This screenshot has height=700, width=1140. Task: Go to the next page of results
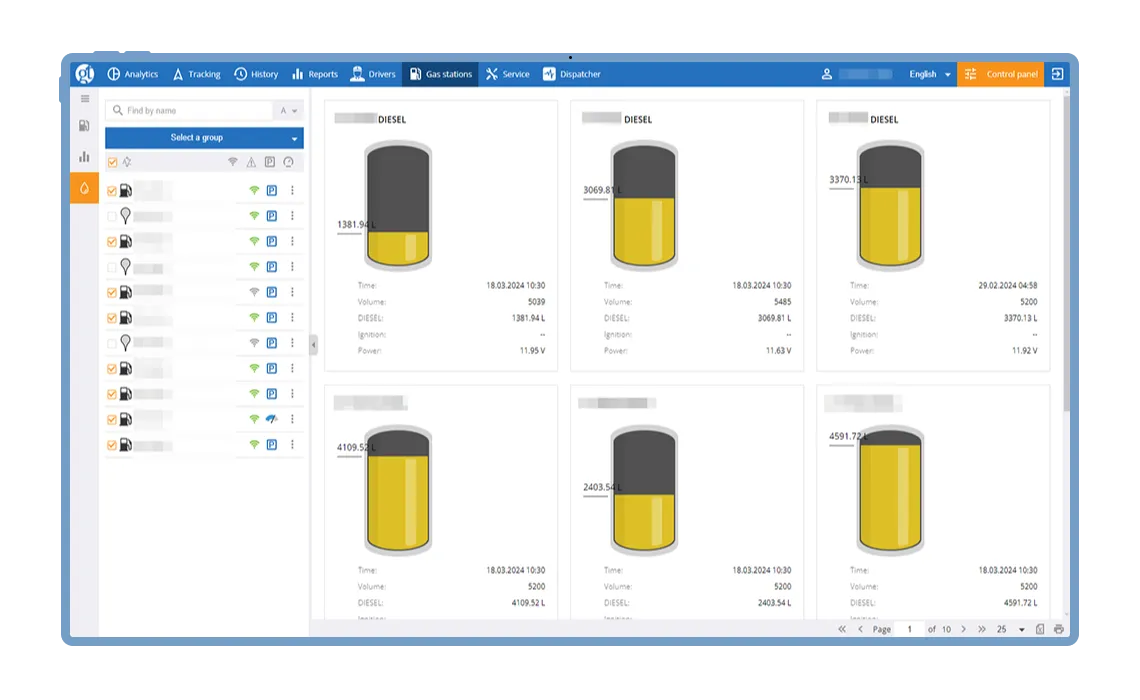(963, 629)
